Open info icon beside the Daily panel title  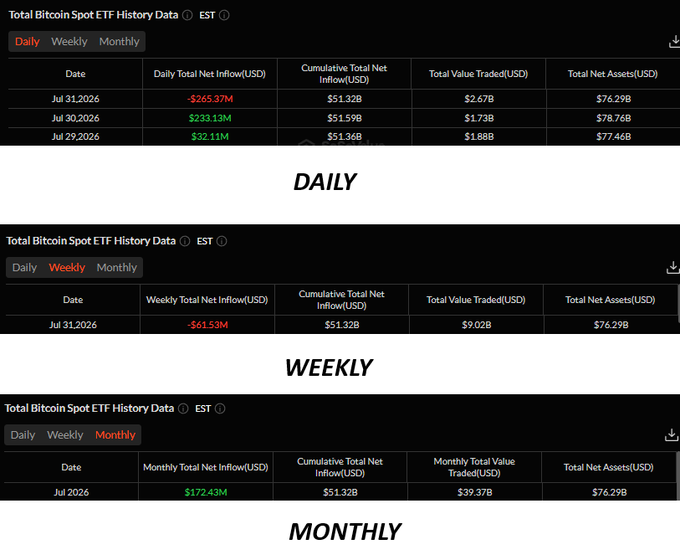tap(187, 15)
